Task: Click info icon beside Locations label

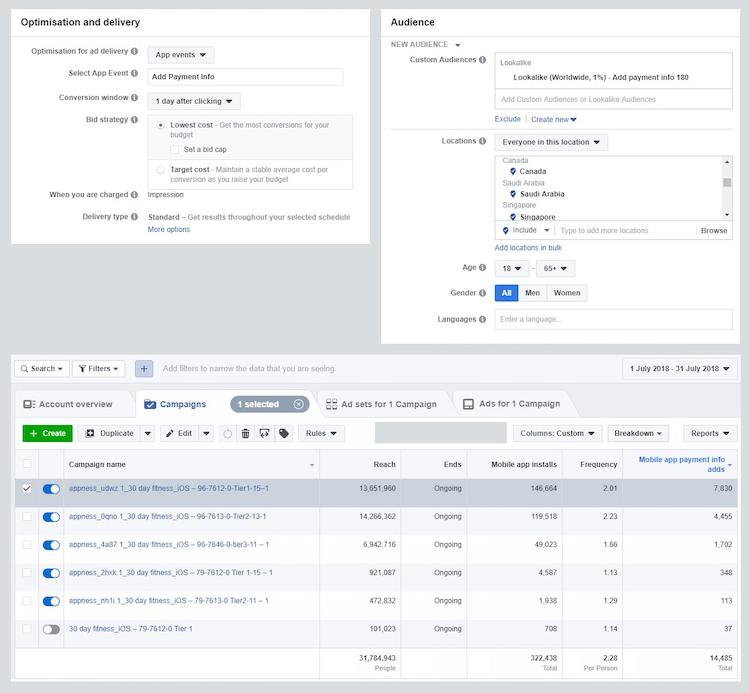Action: [483, 141]
